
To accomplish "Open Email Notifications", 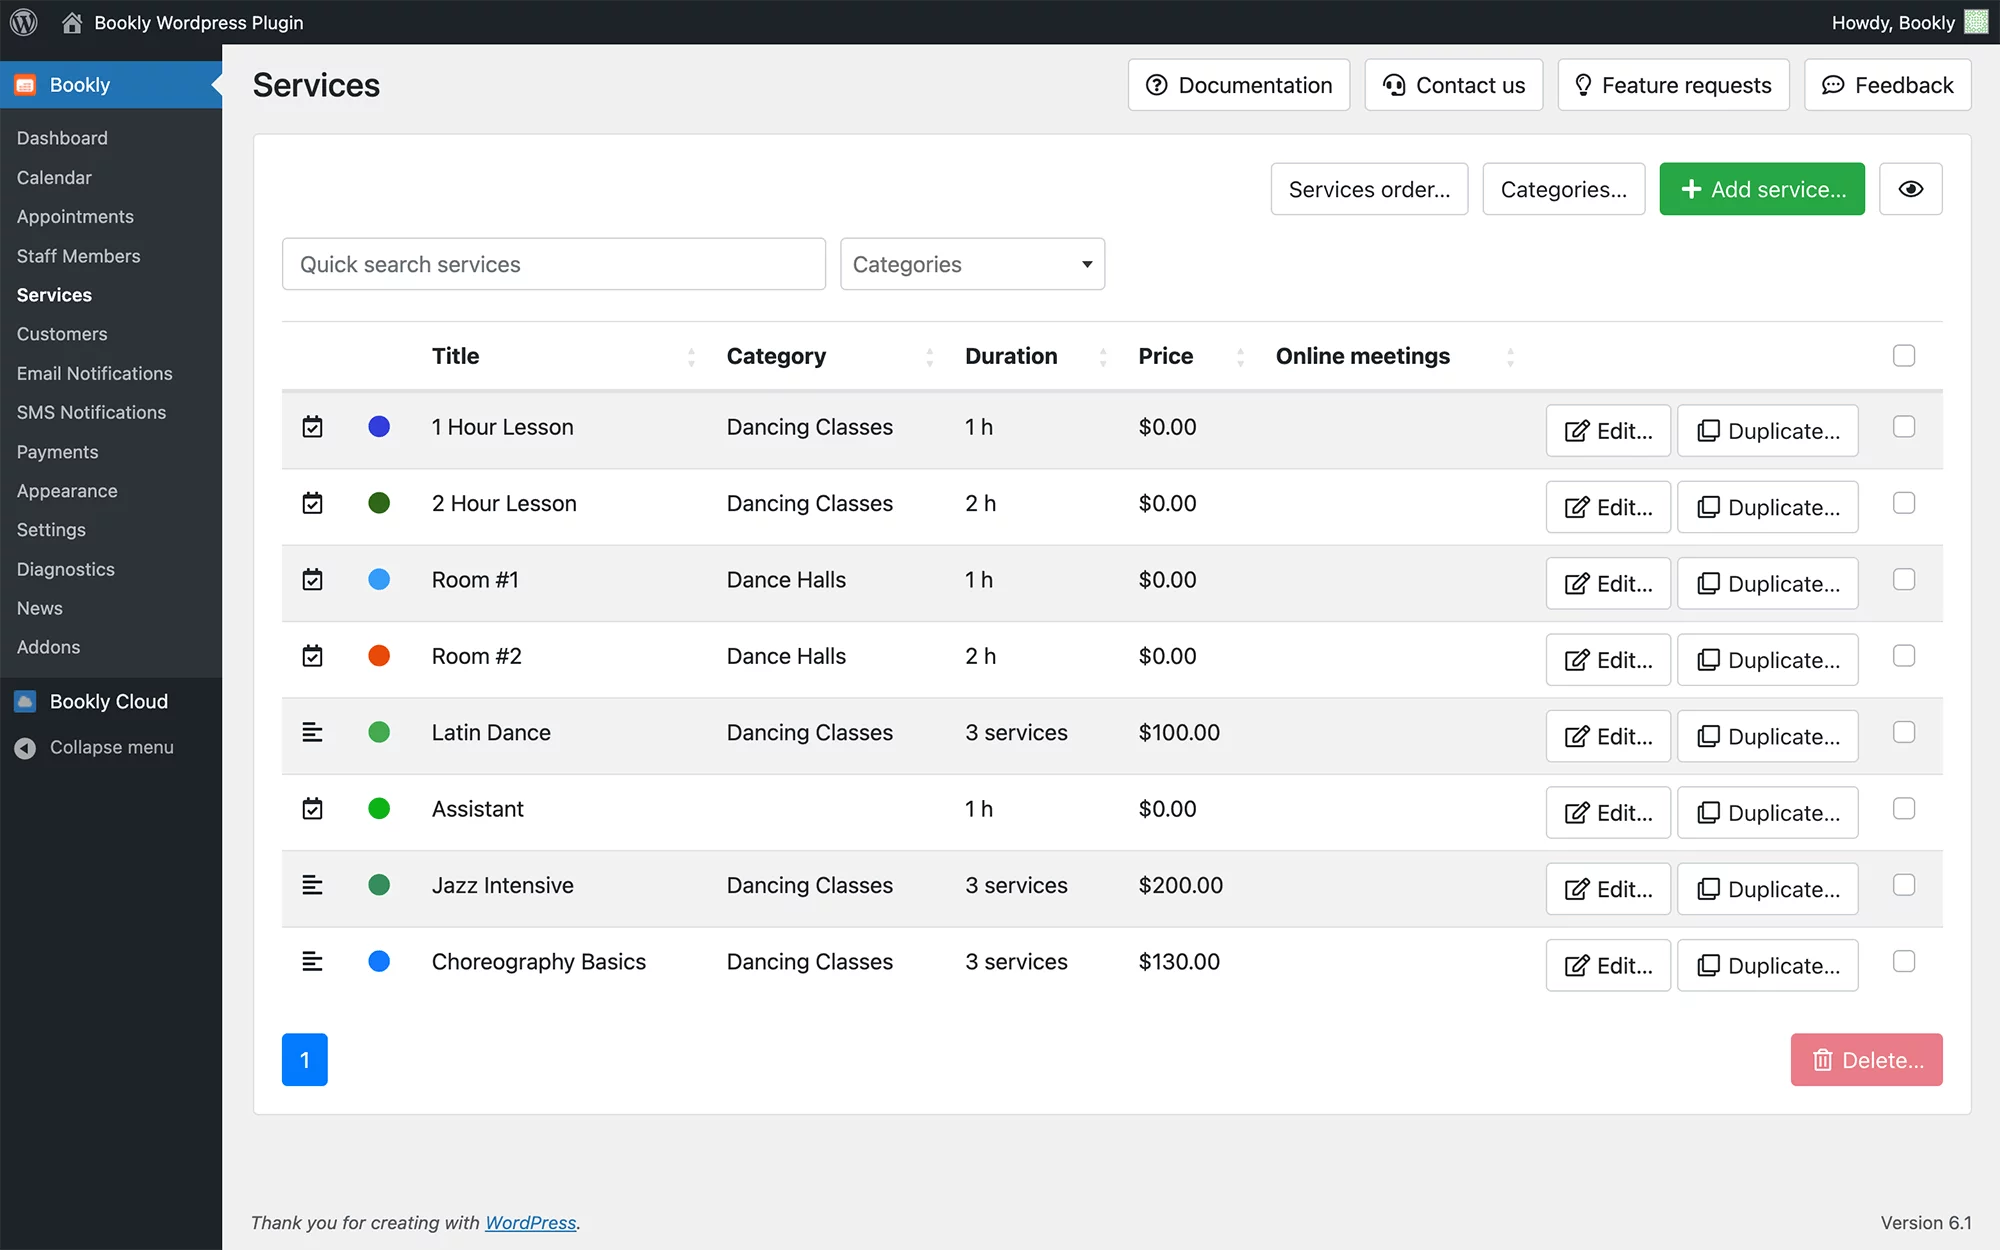I will pyautogui.click(x=94, y=373).
